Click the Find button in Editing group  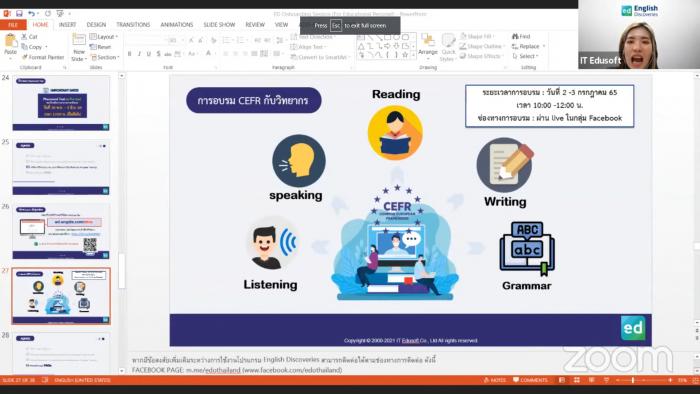click(x=521, y=36)
